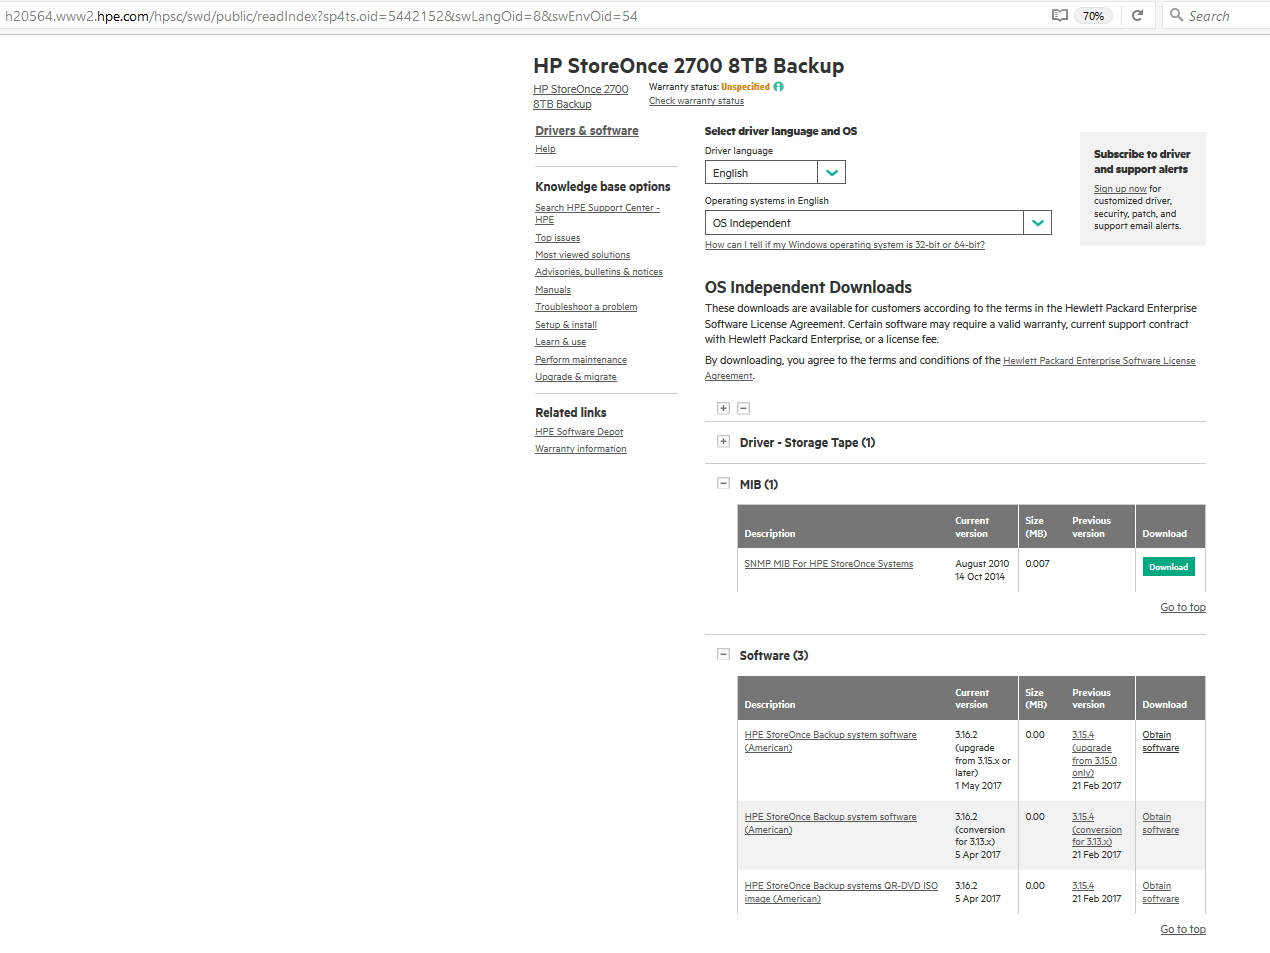Obtain software for QR-DVD ISO image

pyautogui.click(x=1161, y=892)
